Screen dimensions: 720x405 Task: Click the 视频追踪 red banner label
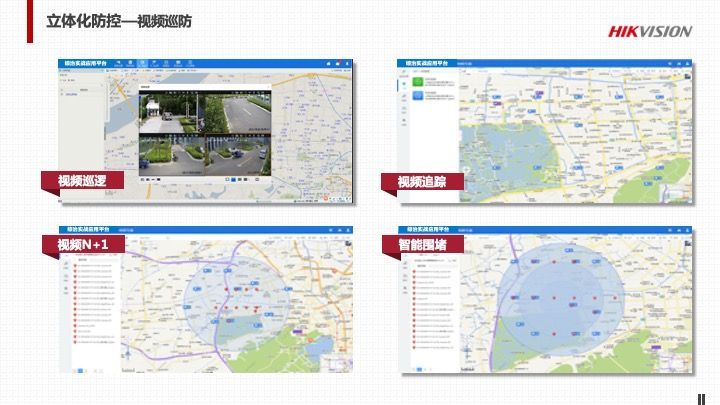[422, 182]
